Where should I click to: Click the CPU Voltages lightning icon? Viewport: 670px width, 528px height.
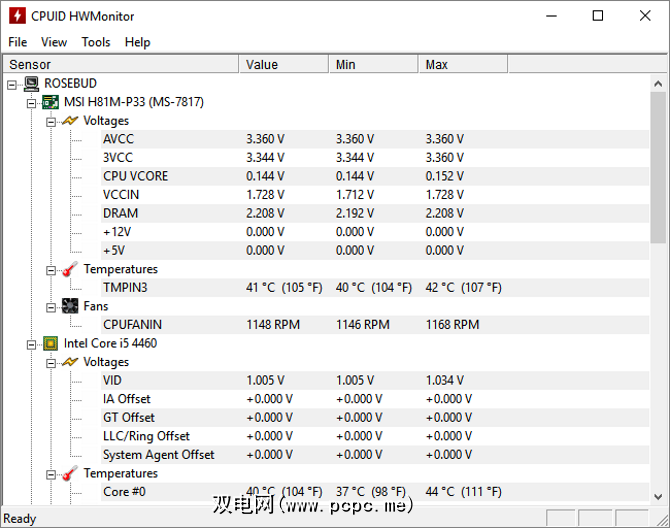[x=70, y=362]
